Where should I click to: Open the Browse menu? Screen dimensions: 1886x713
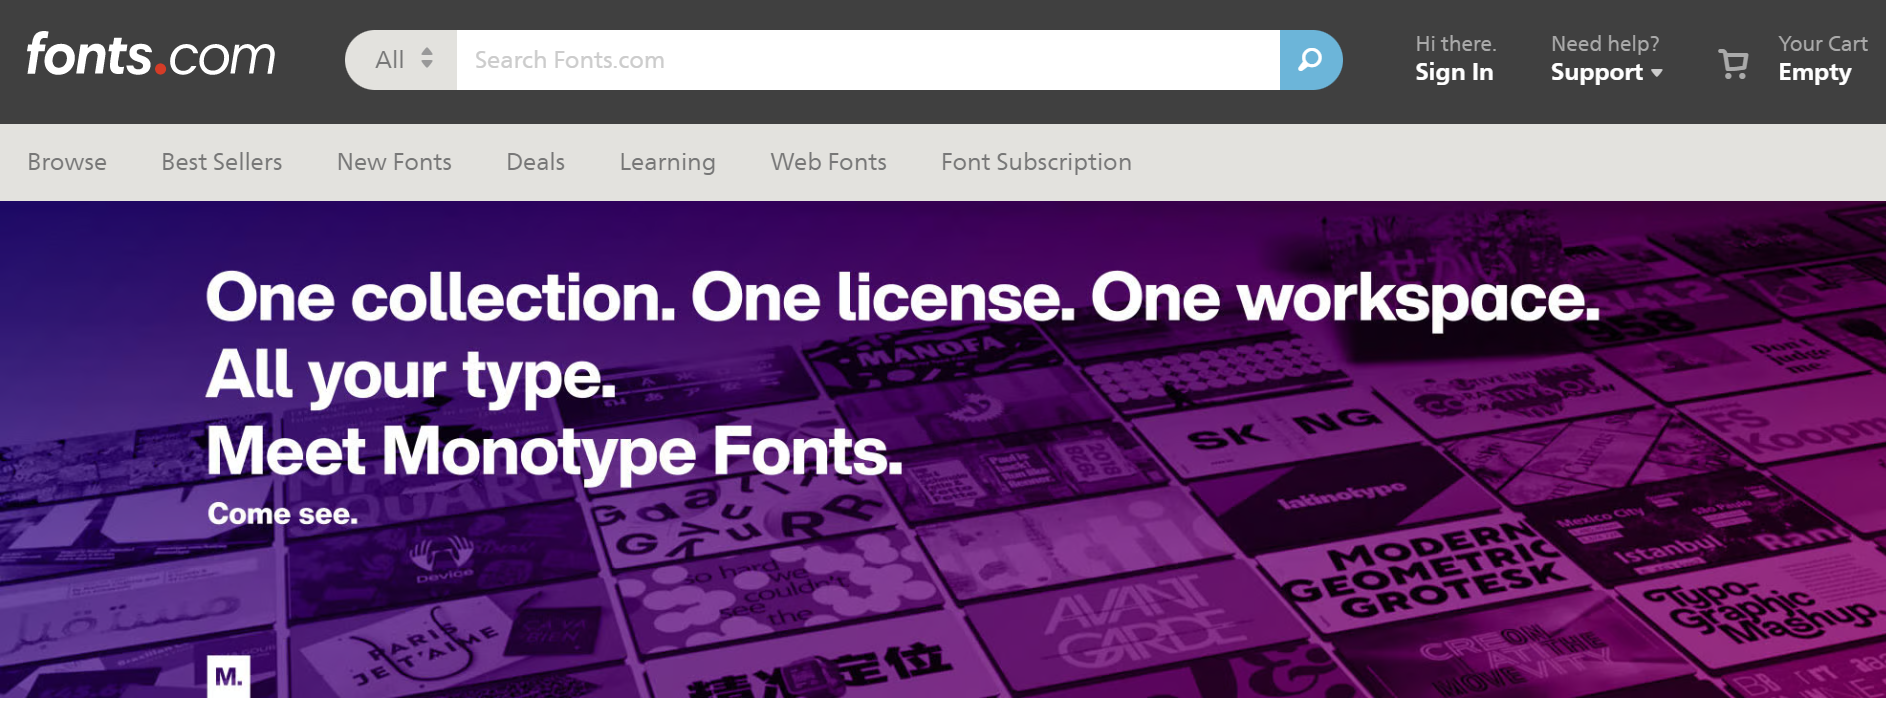(x=67, y=162)
